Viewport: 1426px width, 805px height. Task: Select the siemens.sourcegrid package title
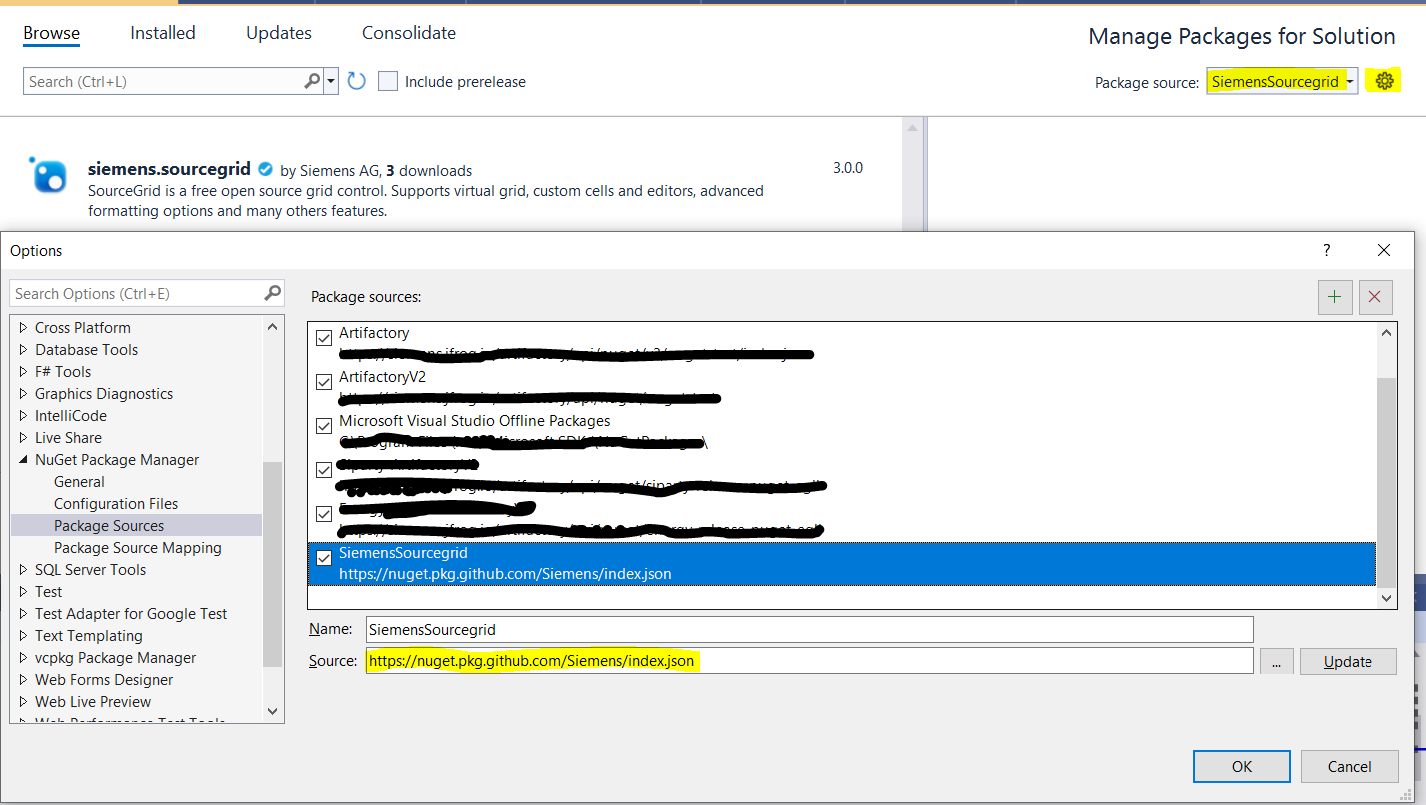click(169, 169)
